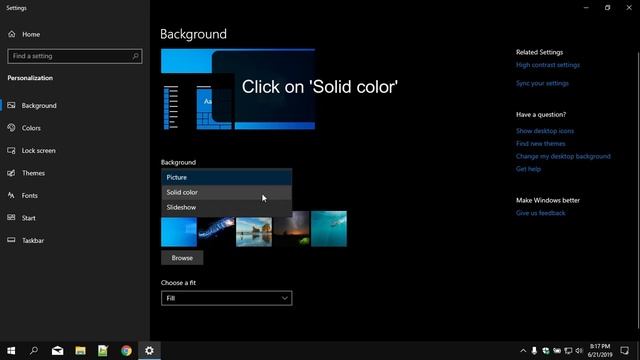640x360 pixels.
Task: Click the search magnifier in Find a setting
Action: coord(136,56)
